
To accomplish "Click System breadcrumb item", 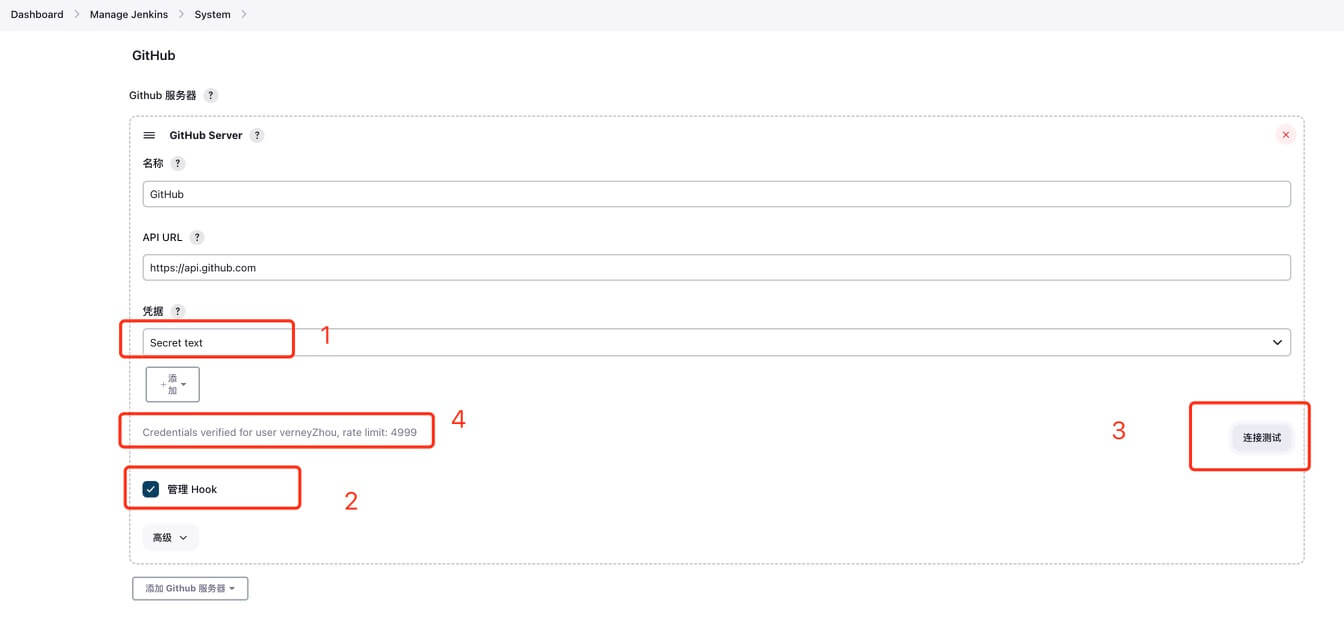I will (212, 14).
